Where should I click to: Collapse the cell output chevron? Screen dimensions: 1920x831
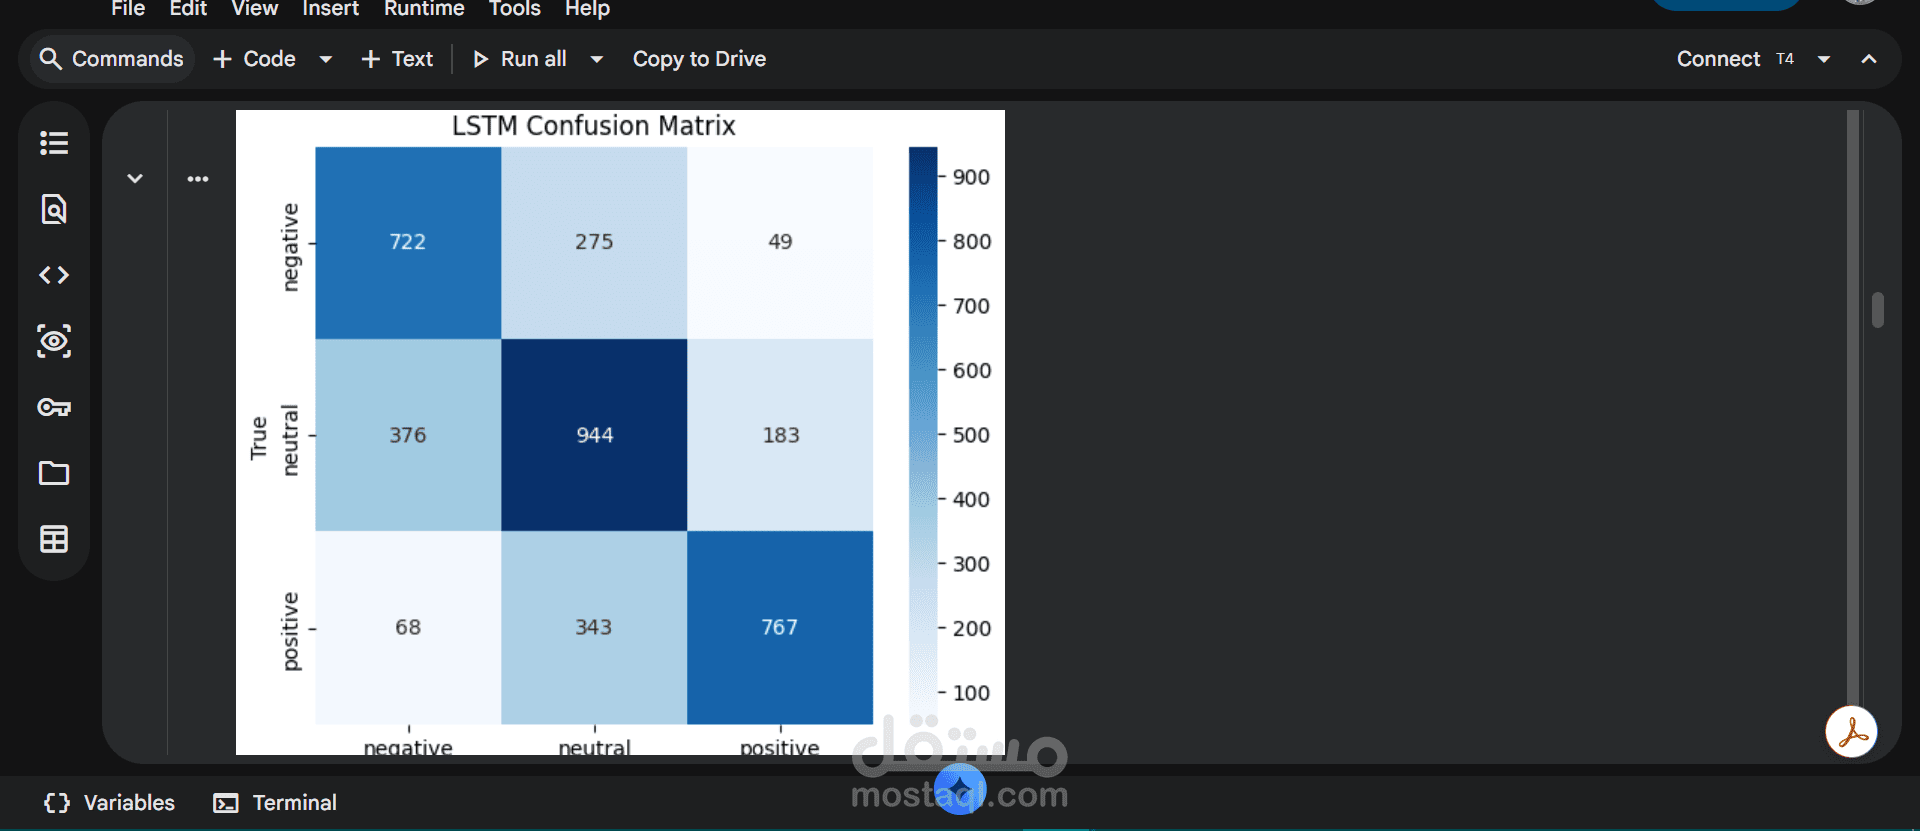(135, 178)
